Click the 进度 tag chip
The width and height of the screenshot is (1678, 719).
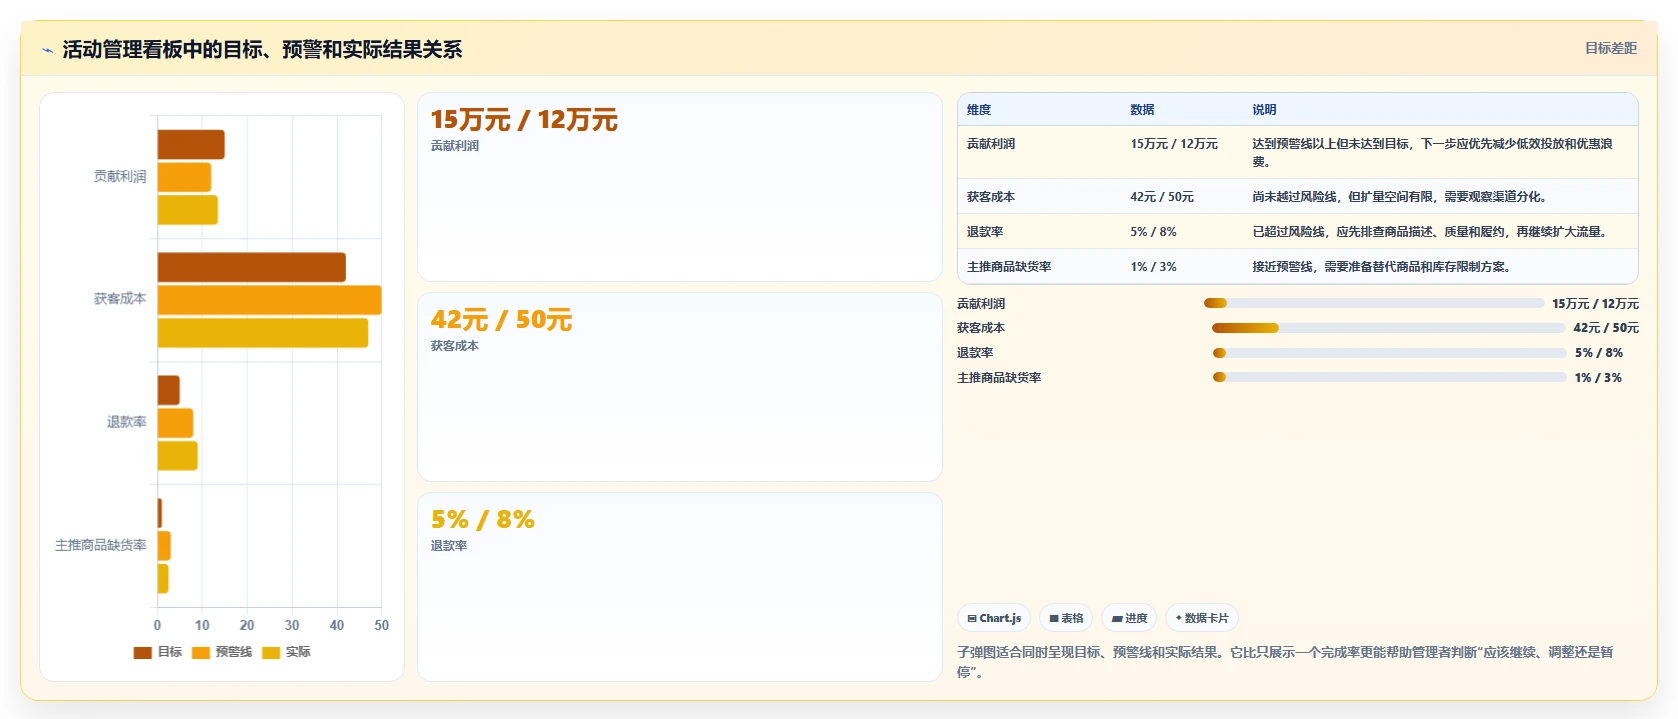pos(1129,618)
